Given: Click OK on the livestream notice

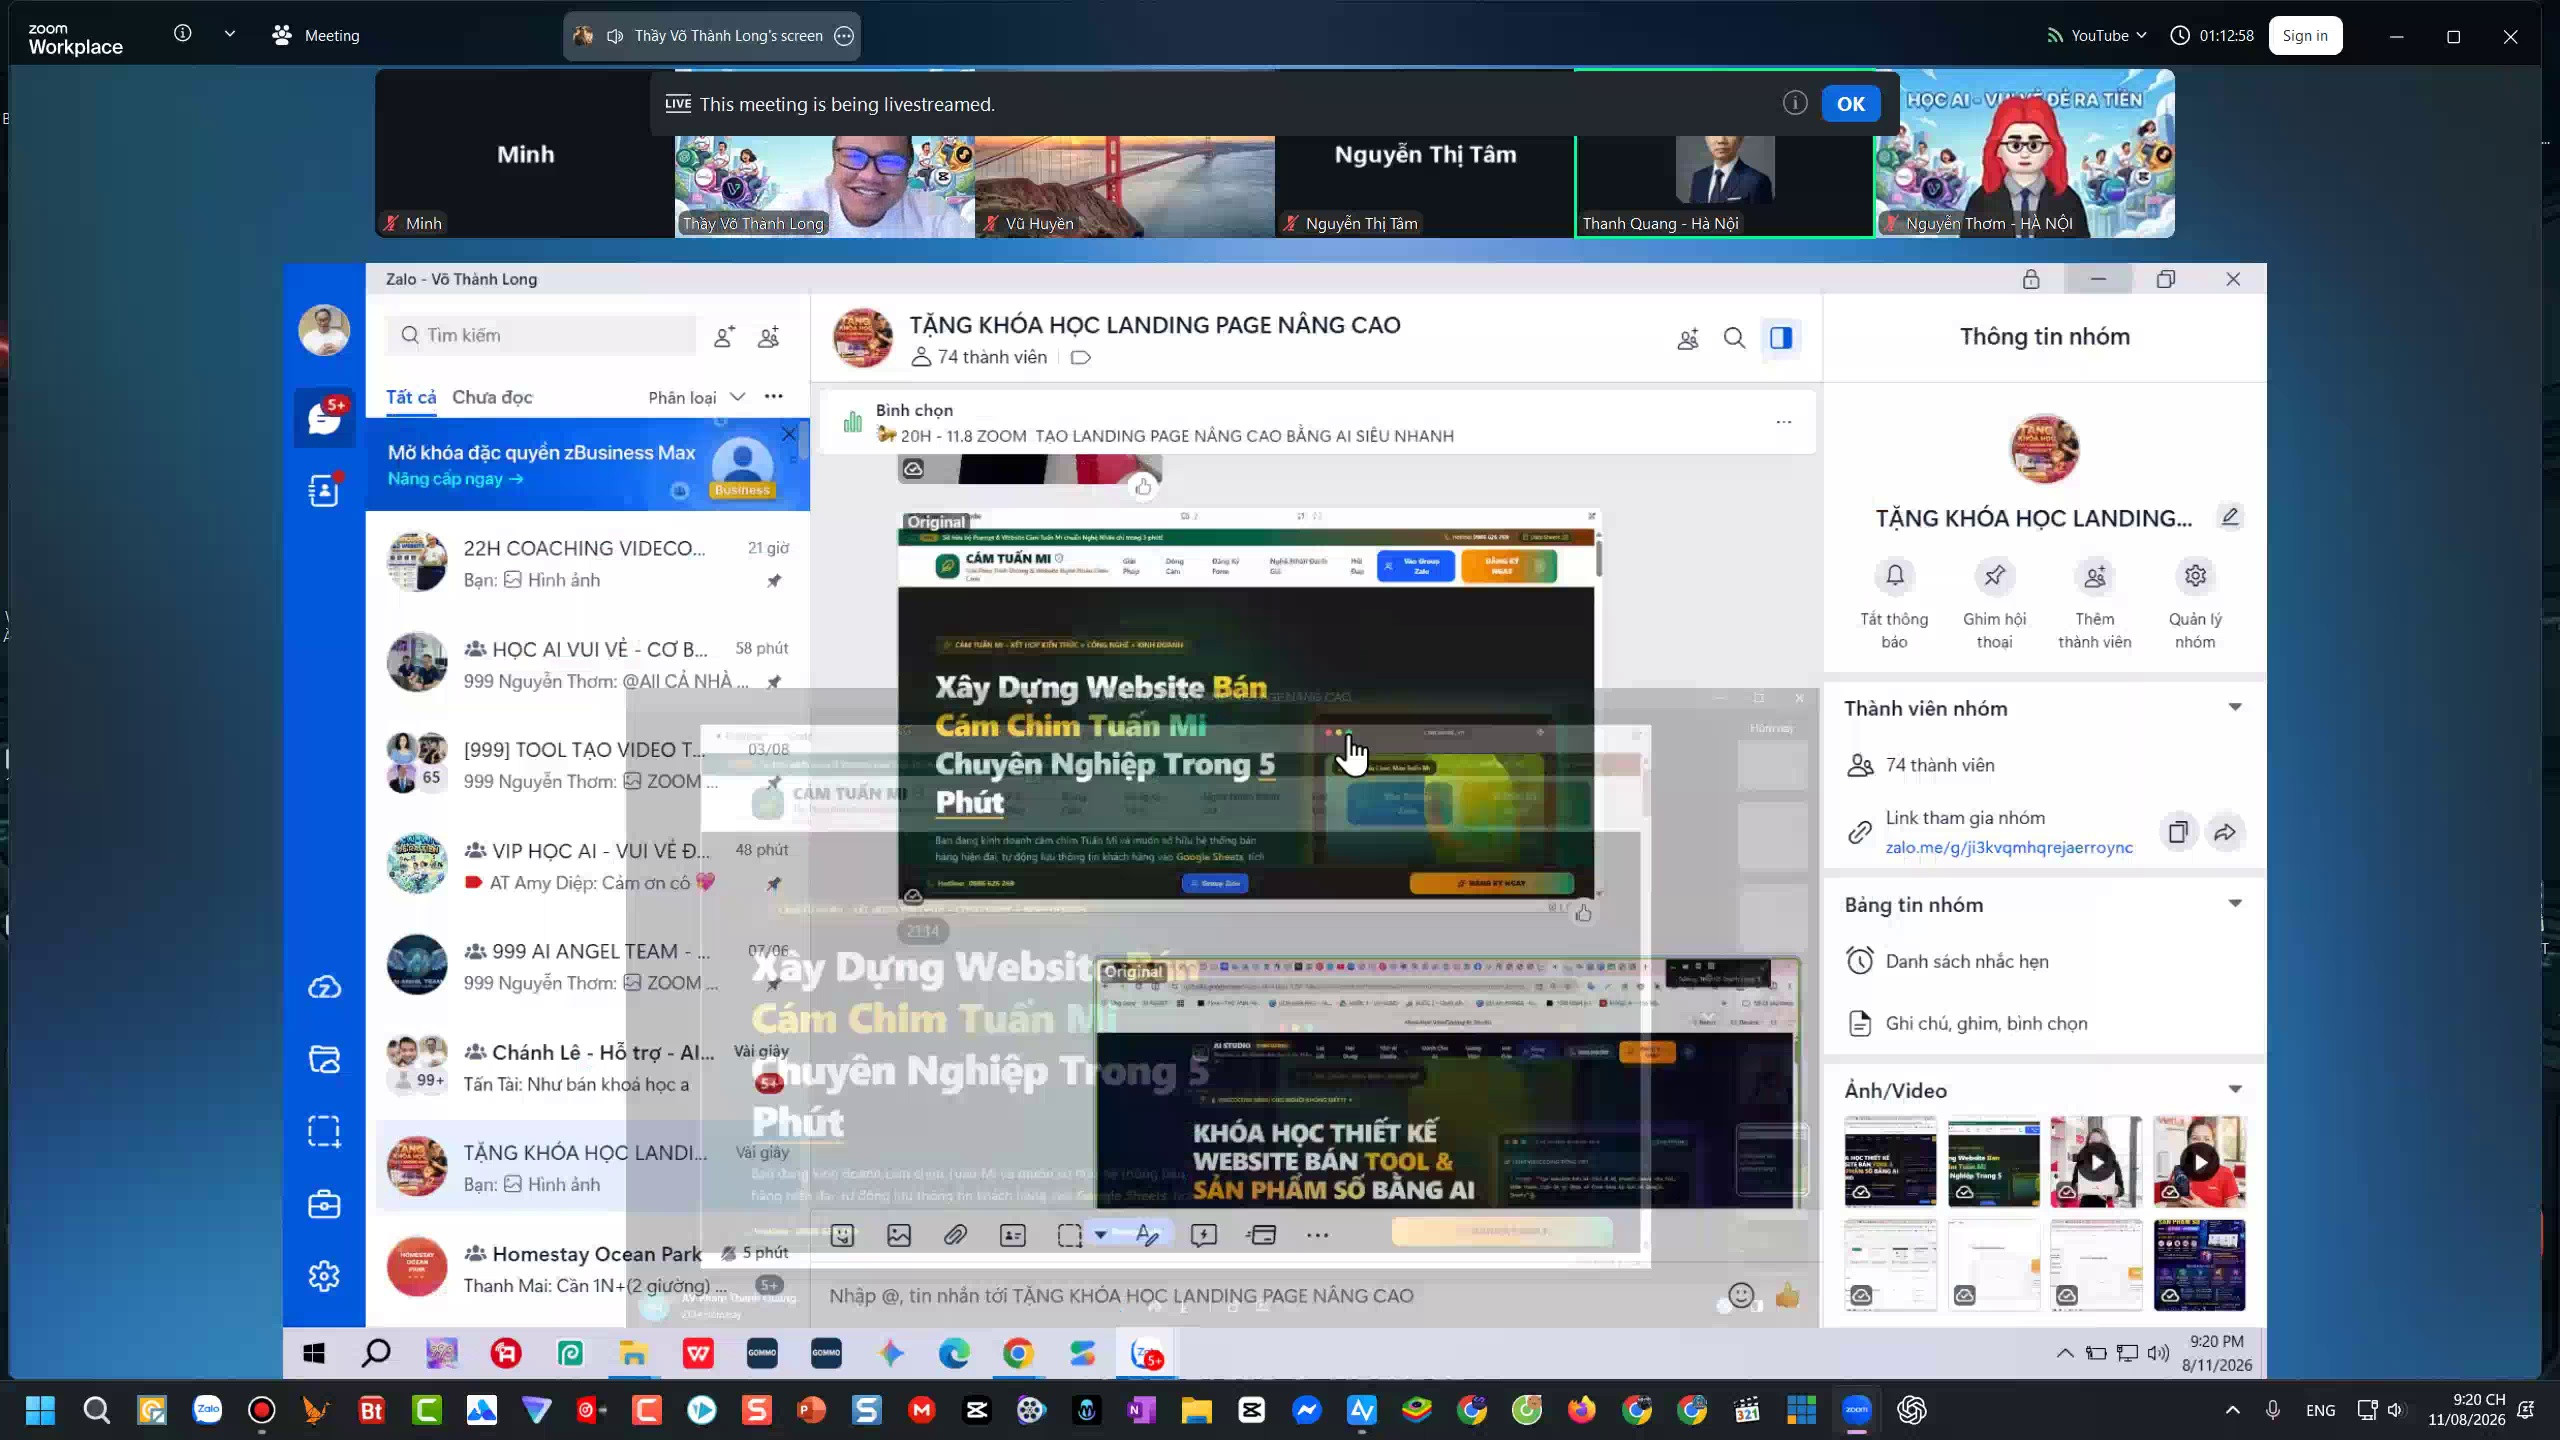Looking at the screenshot, I should coord(1850,104).
